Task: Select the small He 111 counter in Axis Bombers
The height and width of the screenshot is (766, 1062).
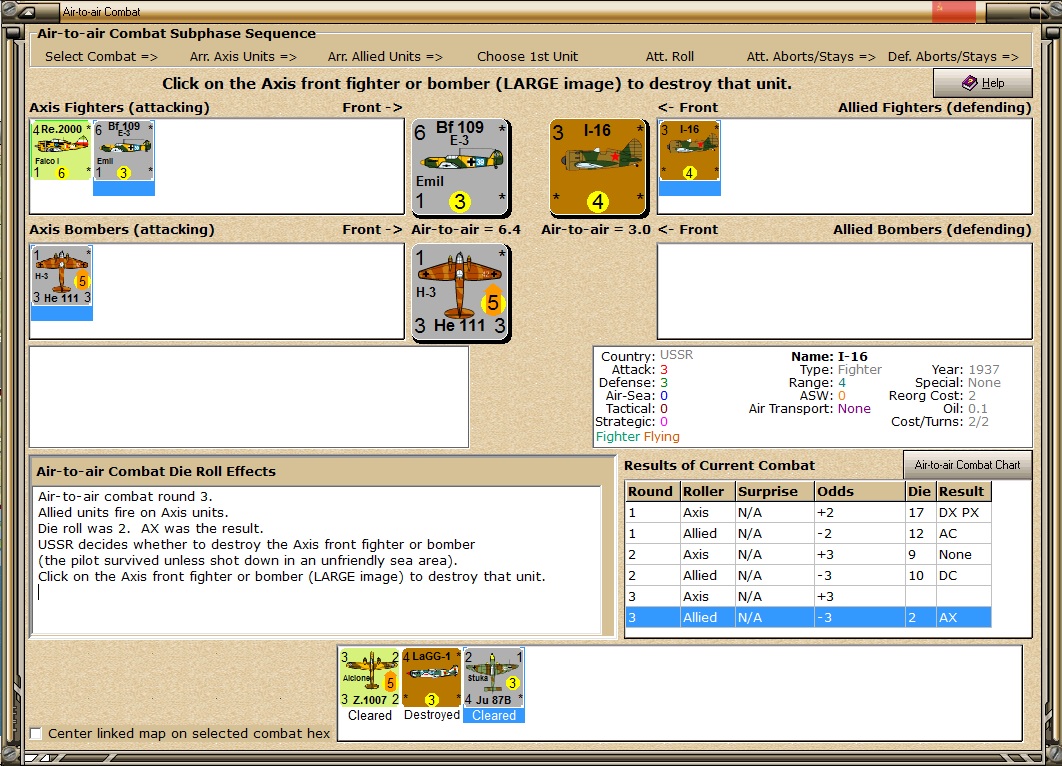Action: click(x=62, y=275)
